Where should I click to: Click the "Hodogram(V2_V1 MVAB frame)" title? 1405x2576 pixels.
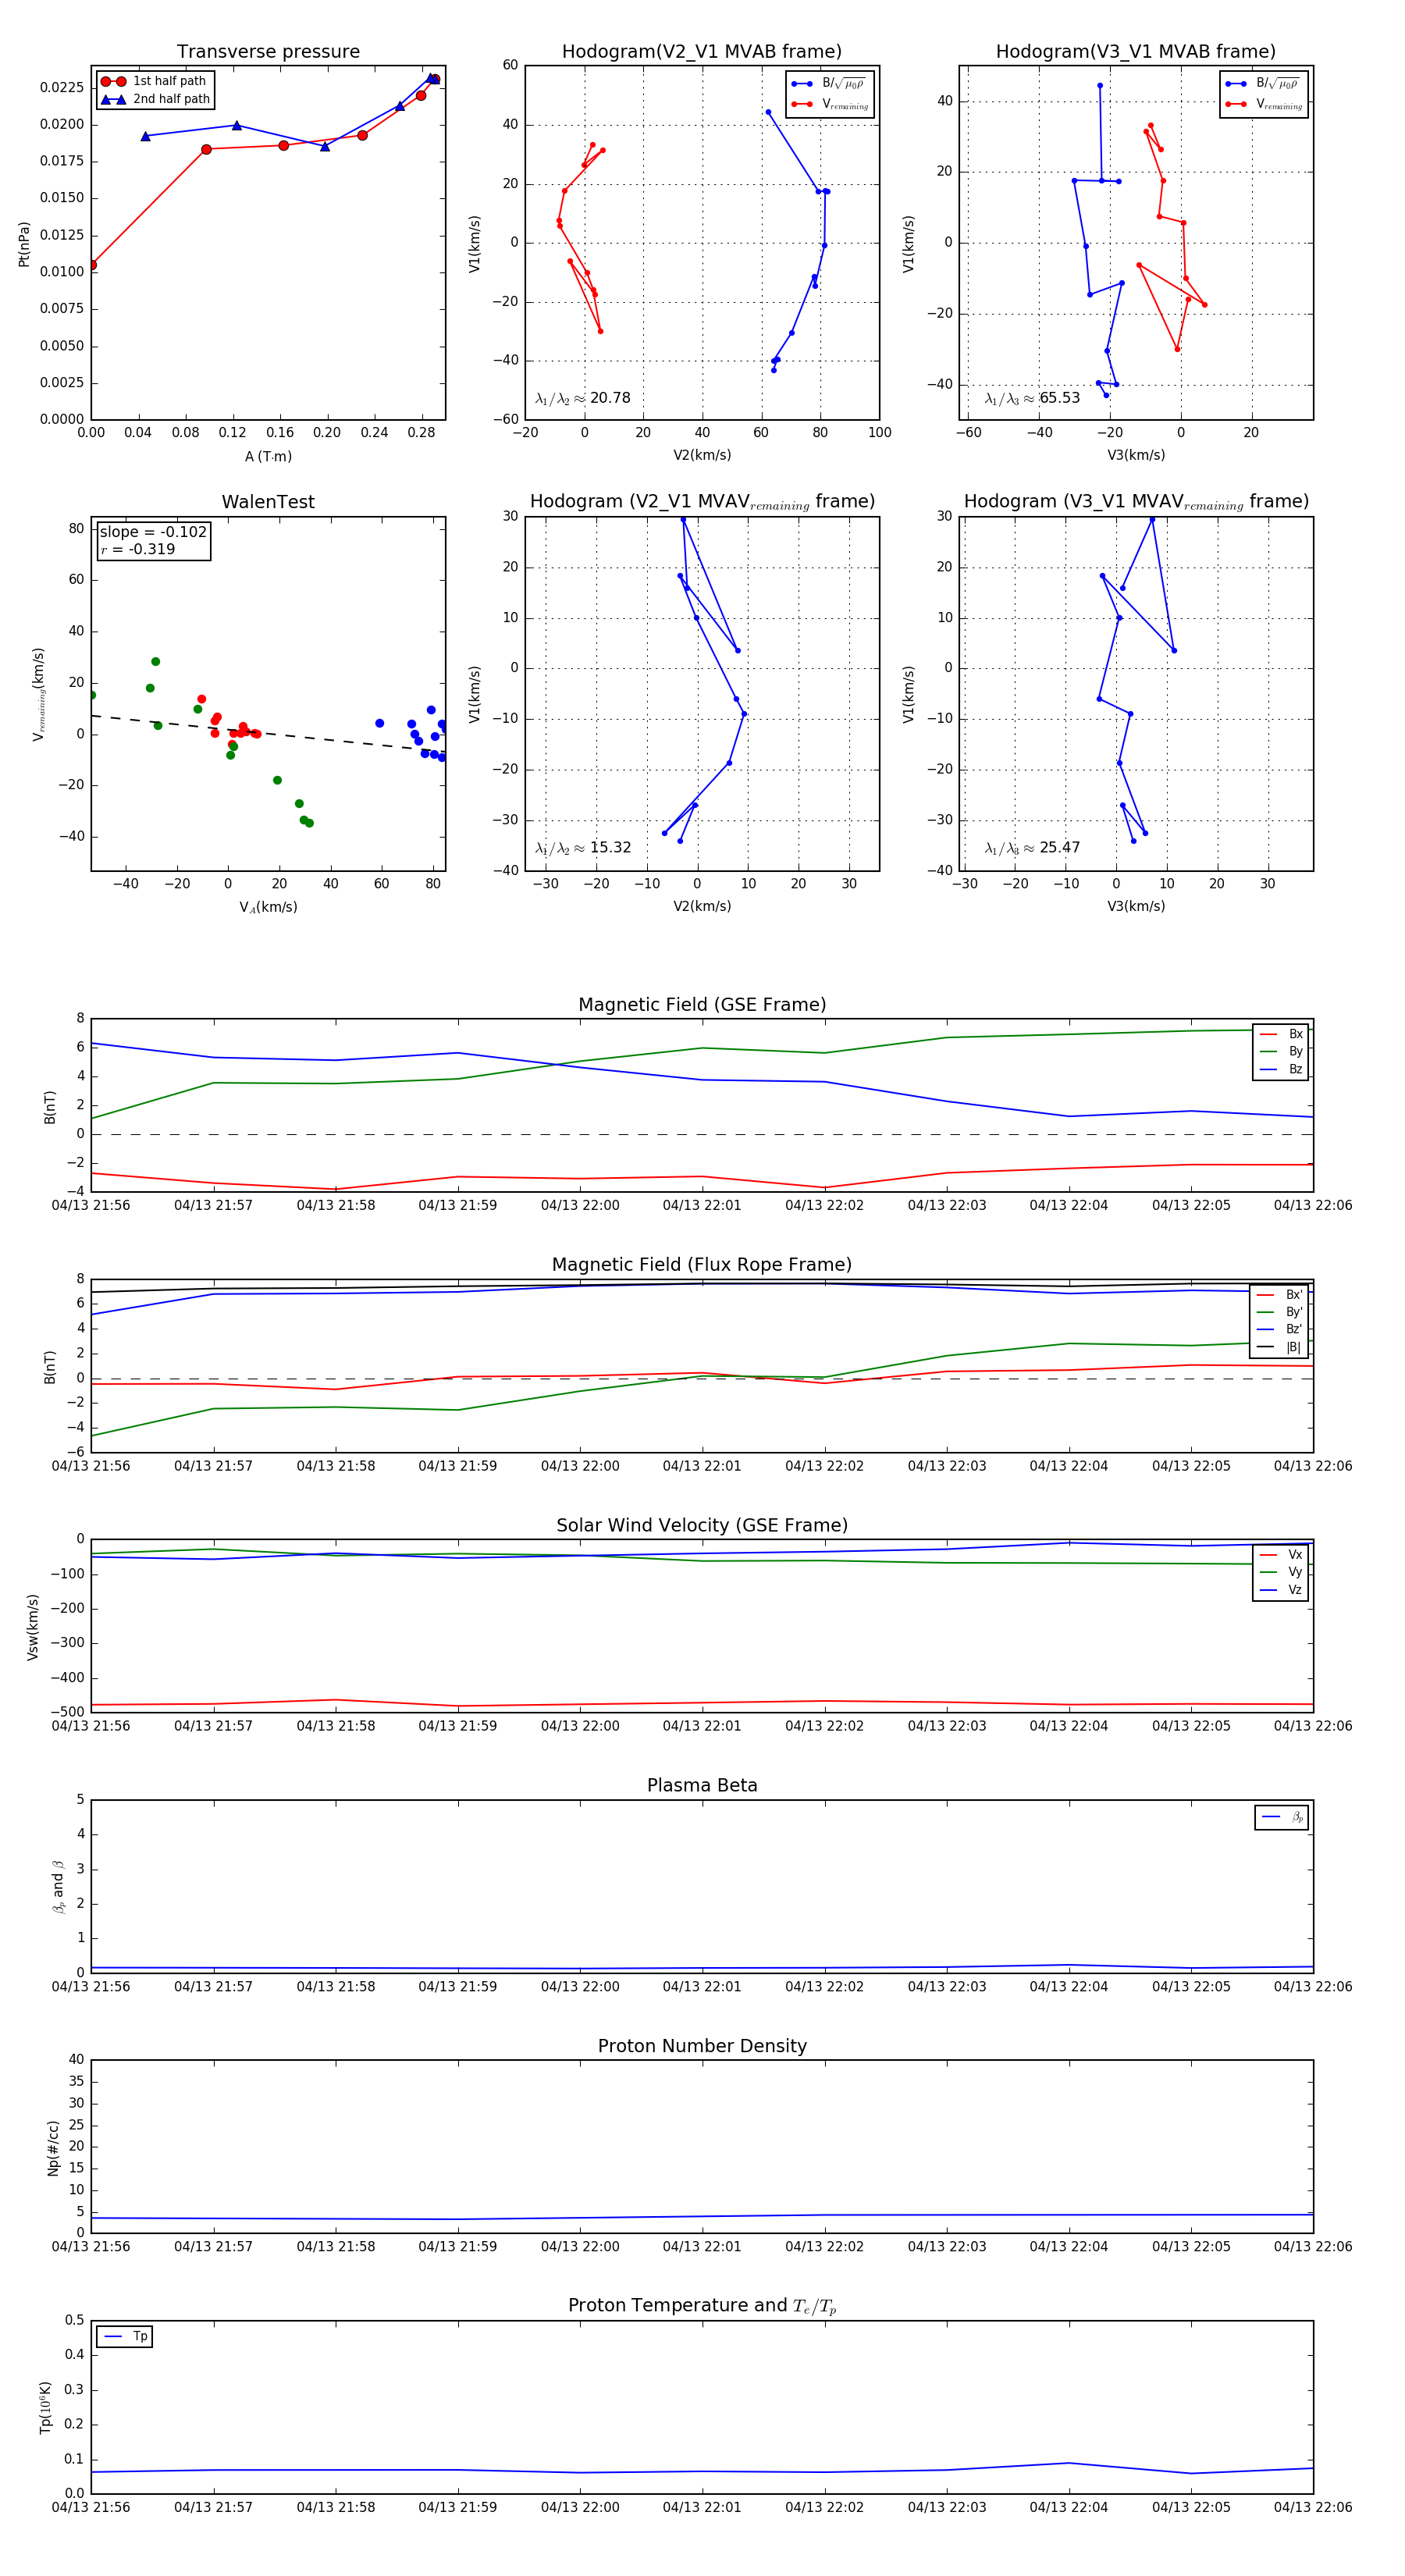click(x=702, y=52)
